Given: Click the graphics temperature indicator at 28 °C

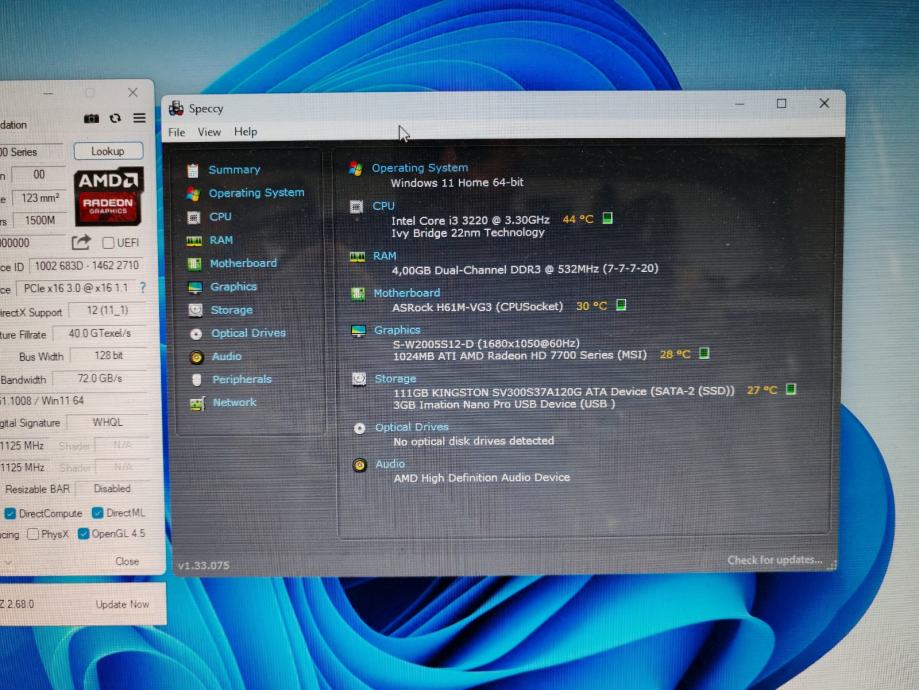Looking at the screenshot, I should point(704,354).
